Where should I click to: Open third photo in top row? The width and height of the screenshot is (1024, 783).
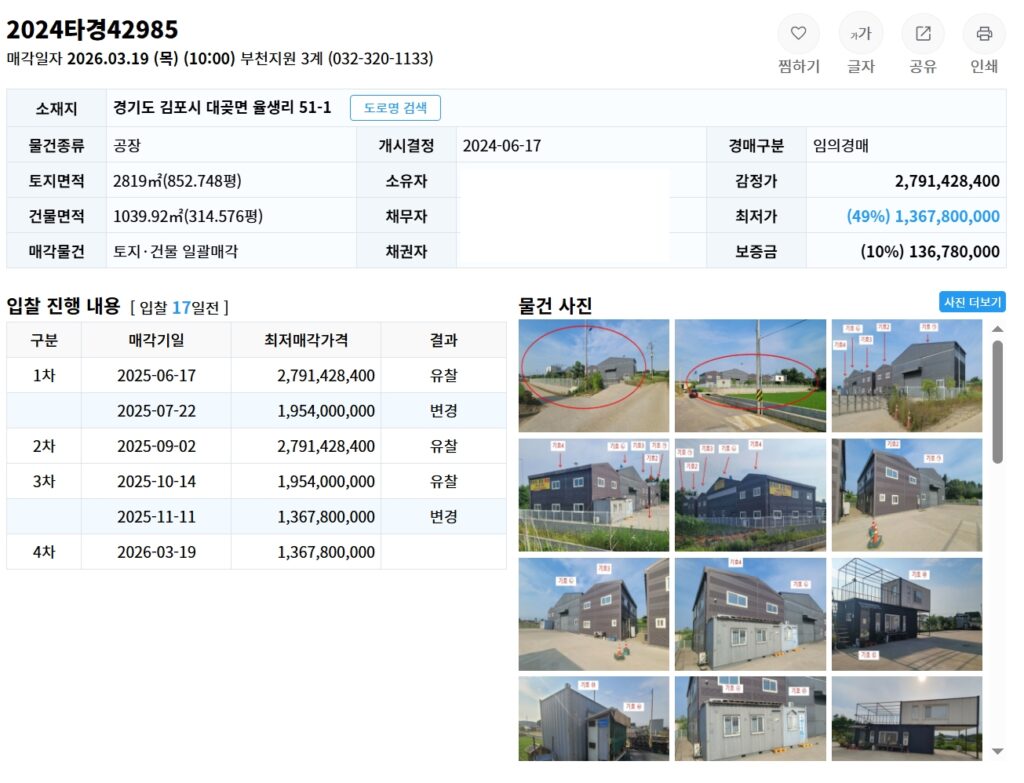[906, 375]
